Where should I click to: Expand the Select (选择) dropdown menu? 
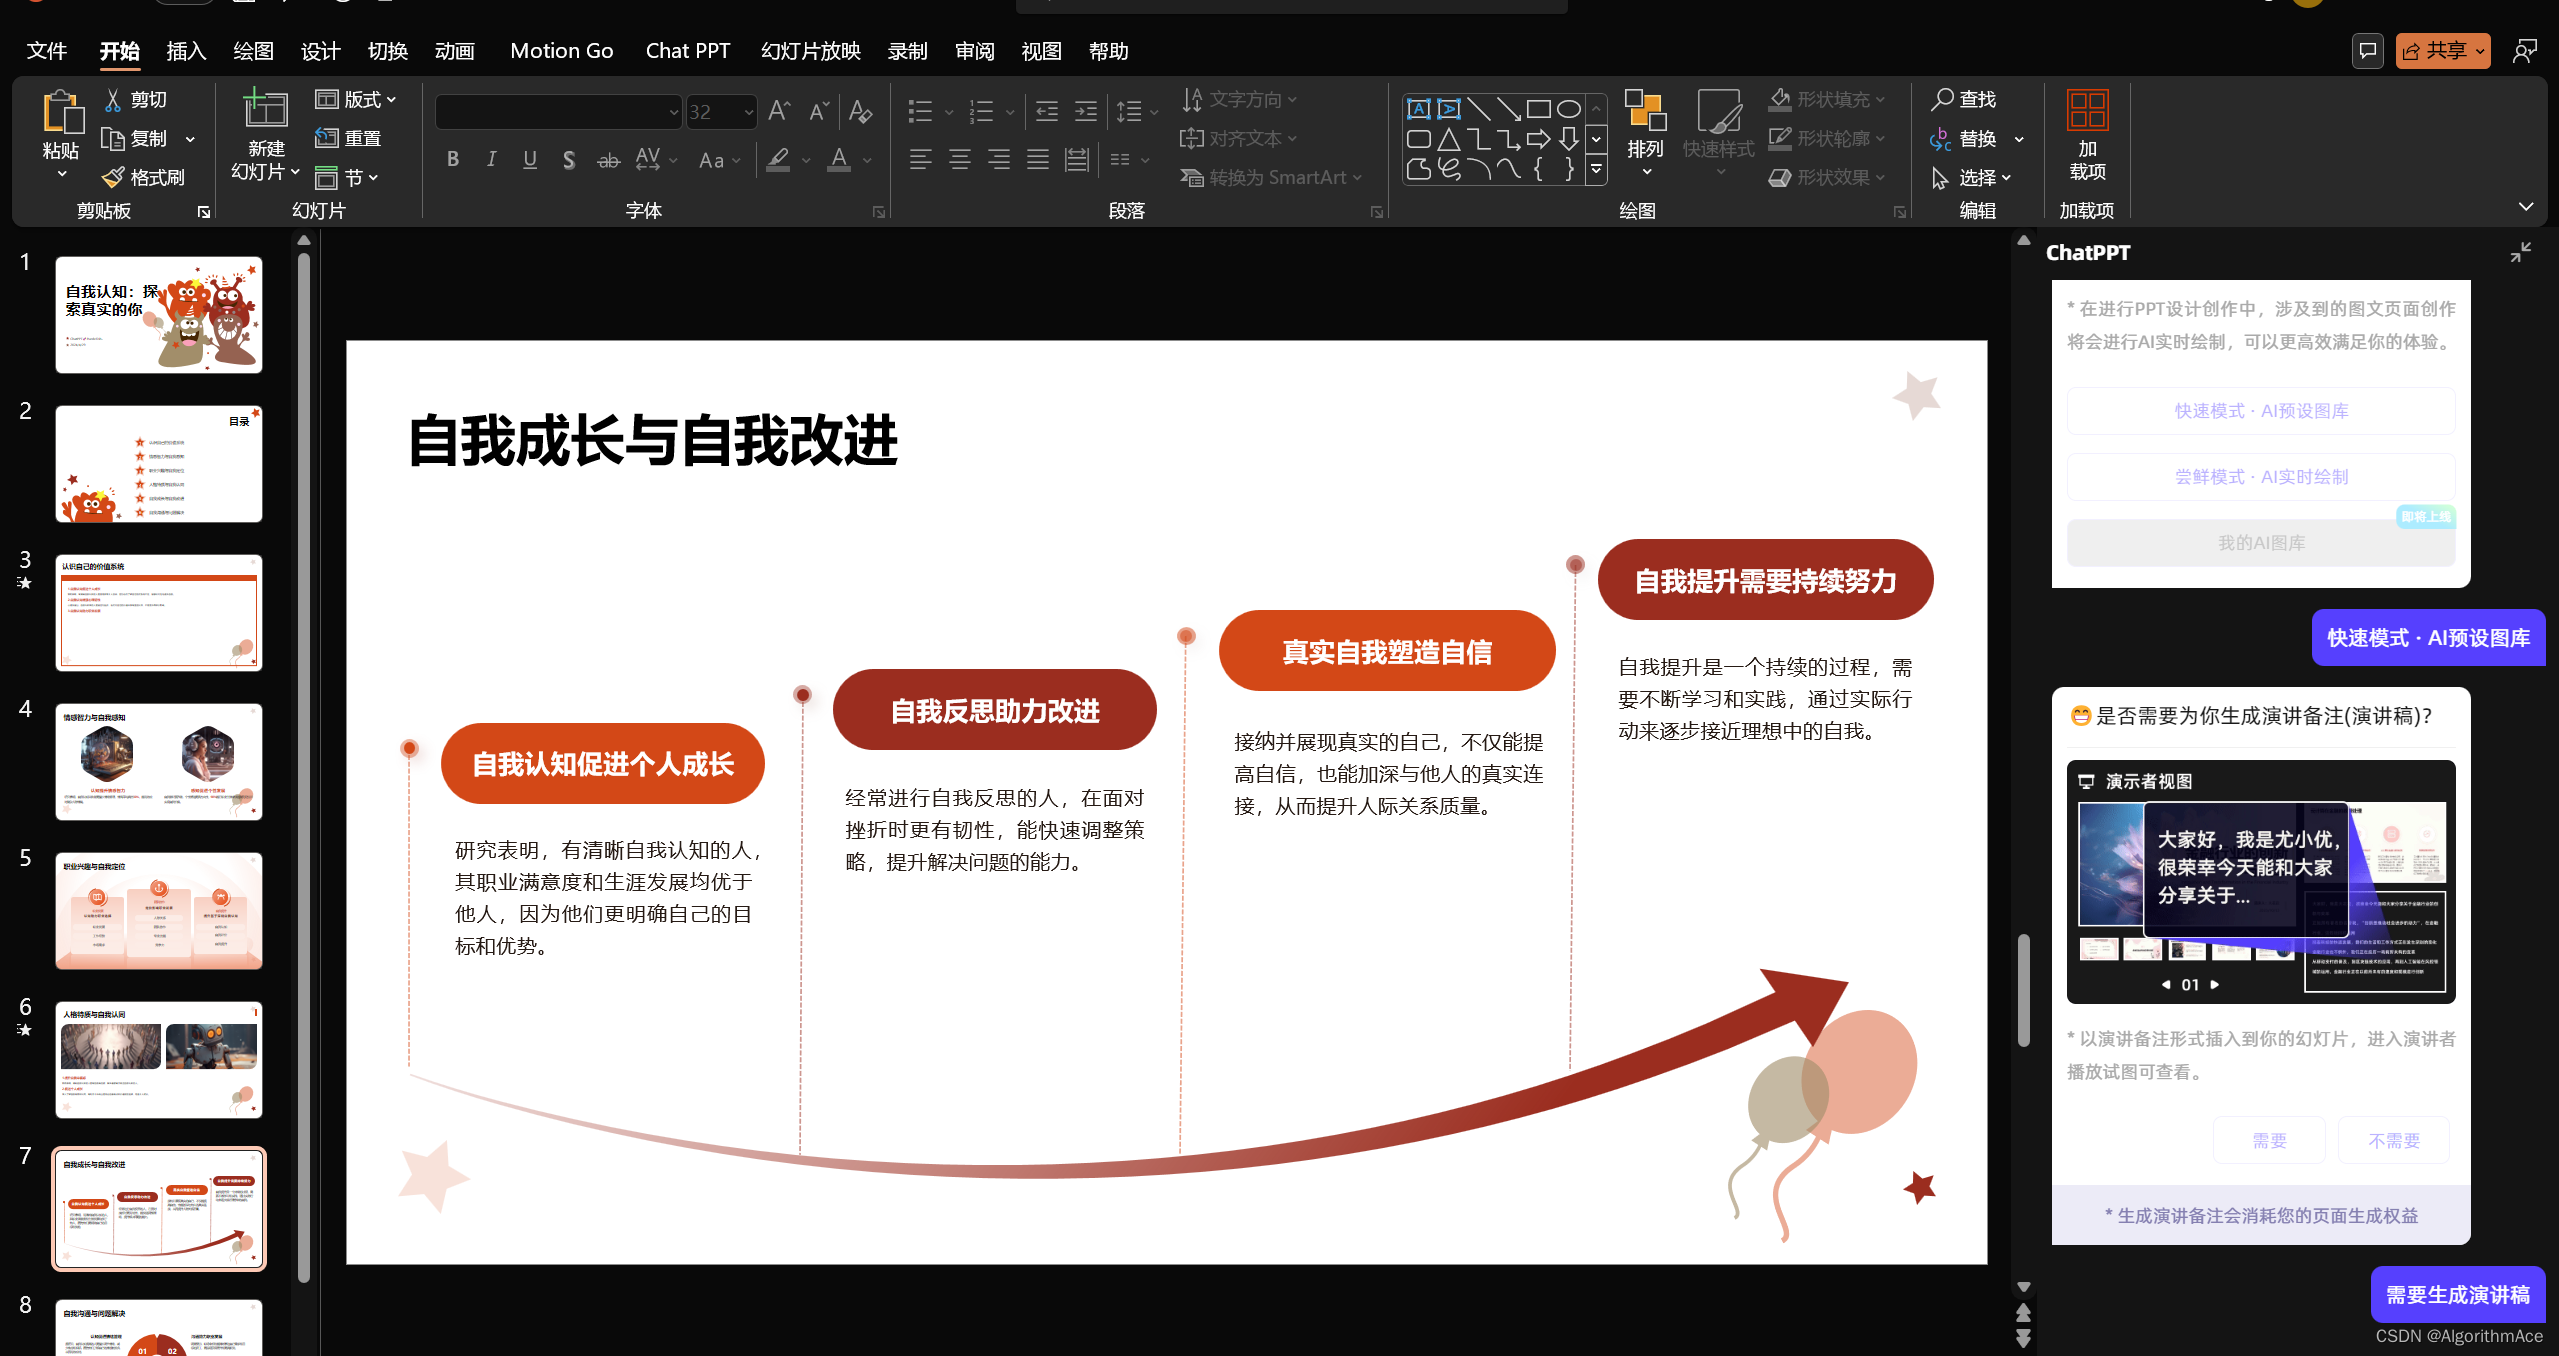click(x=2006, y=177)
